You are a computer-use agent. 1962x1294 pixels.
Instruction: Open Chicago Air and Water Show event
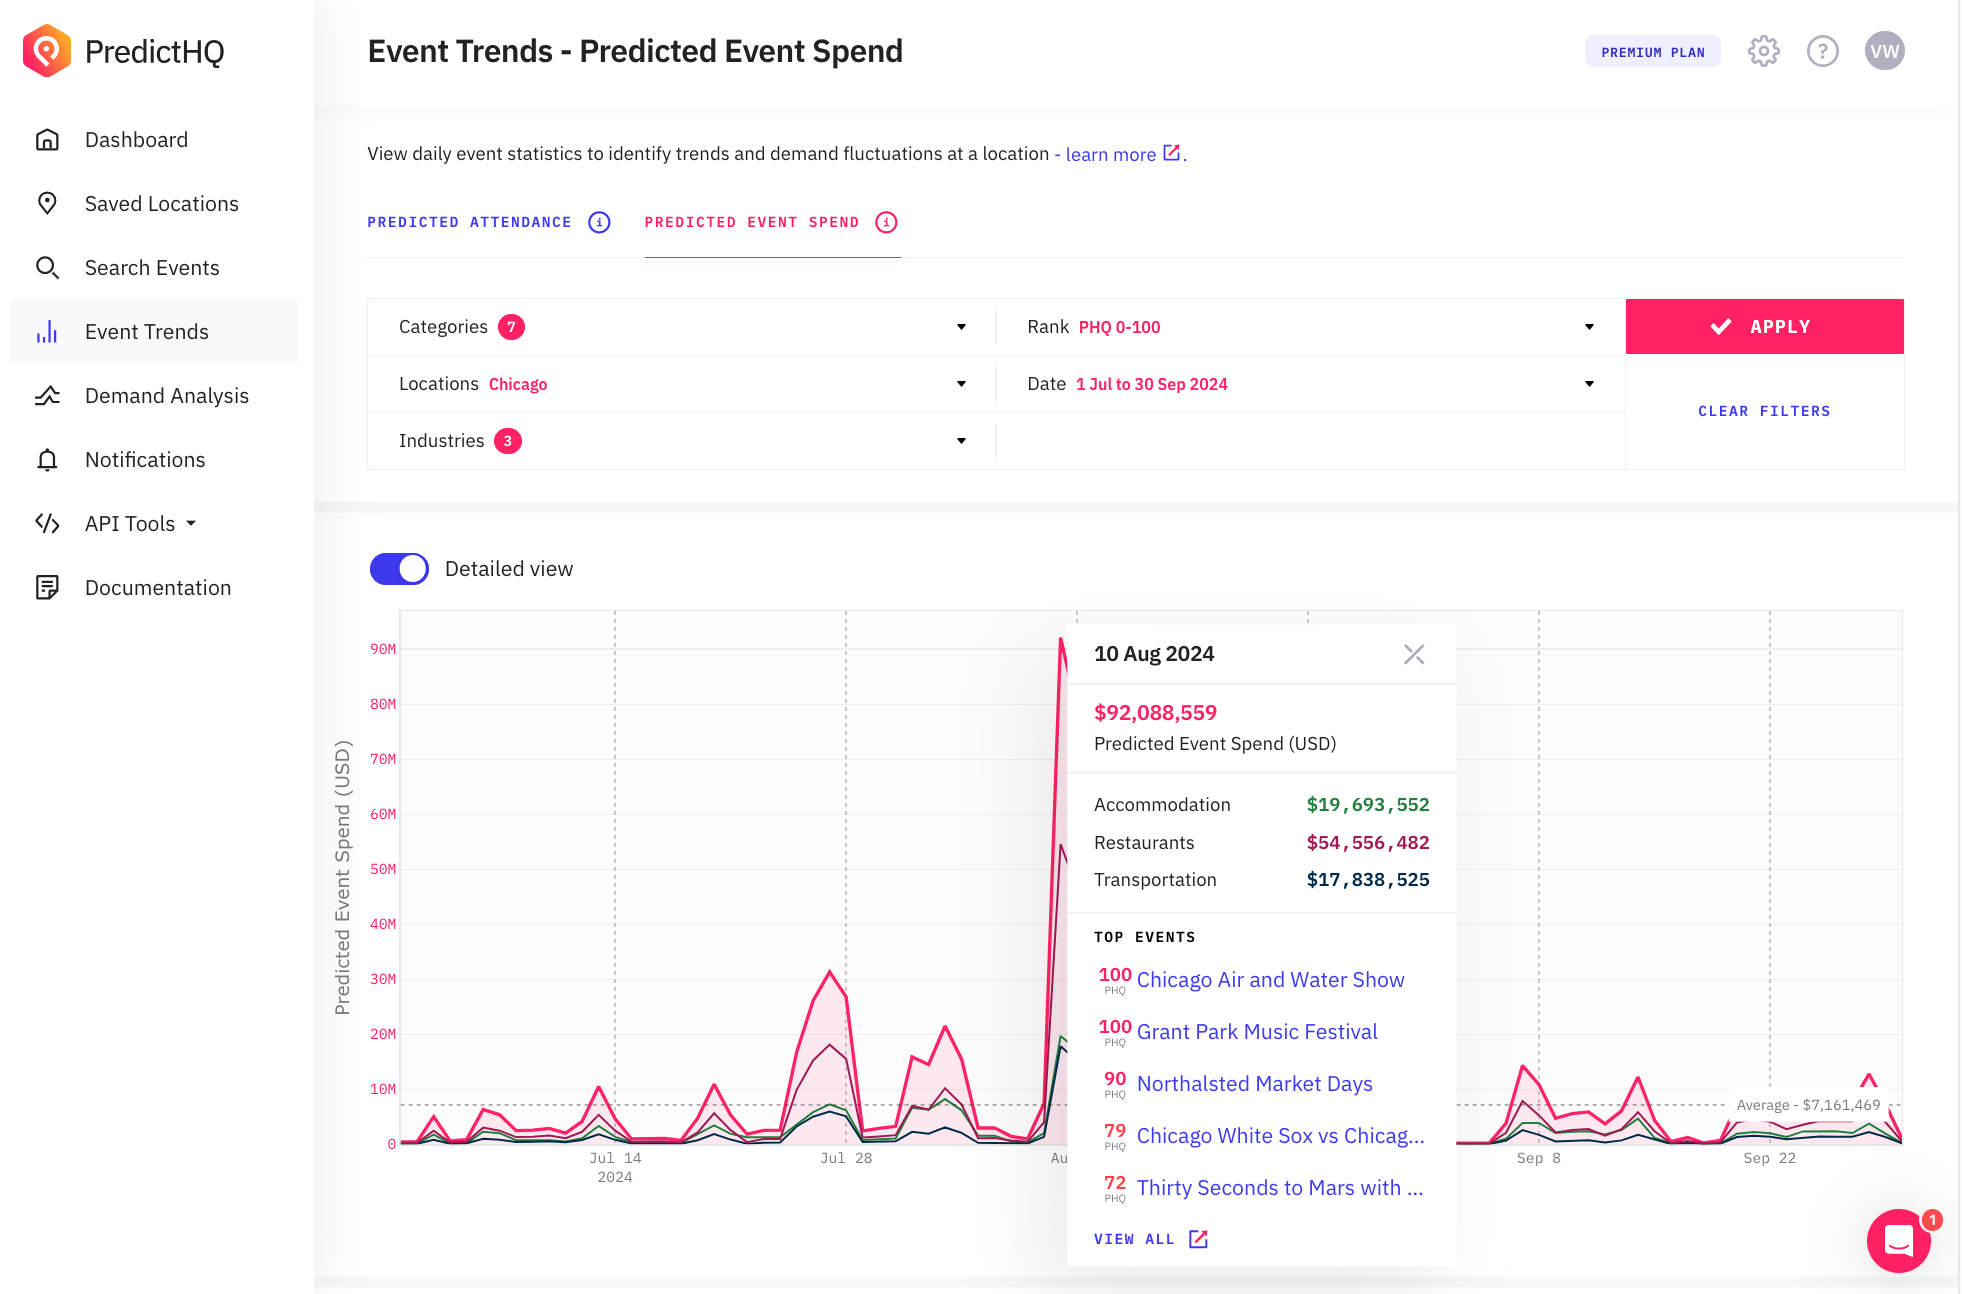(x=1270, y=980)
